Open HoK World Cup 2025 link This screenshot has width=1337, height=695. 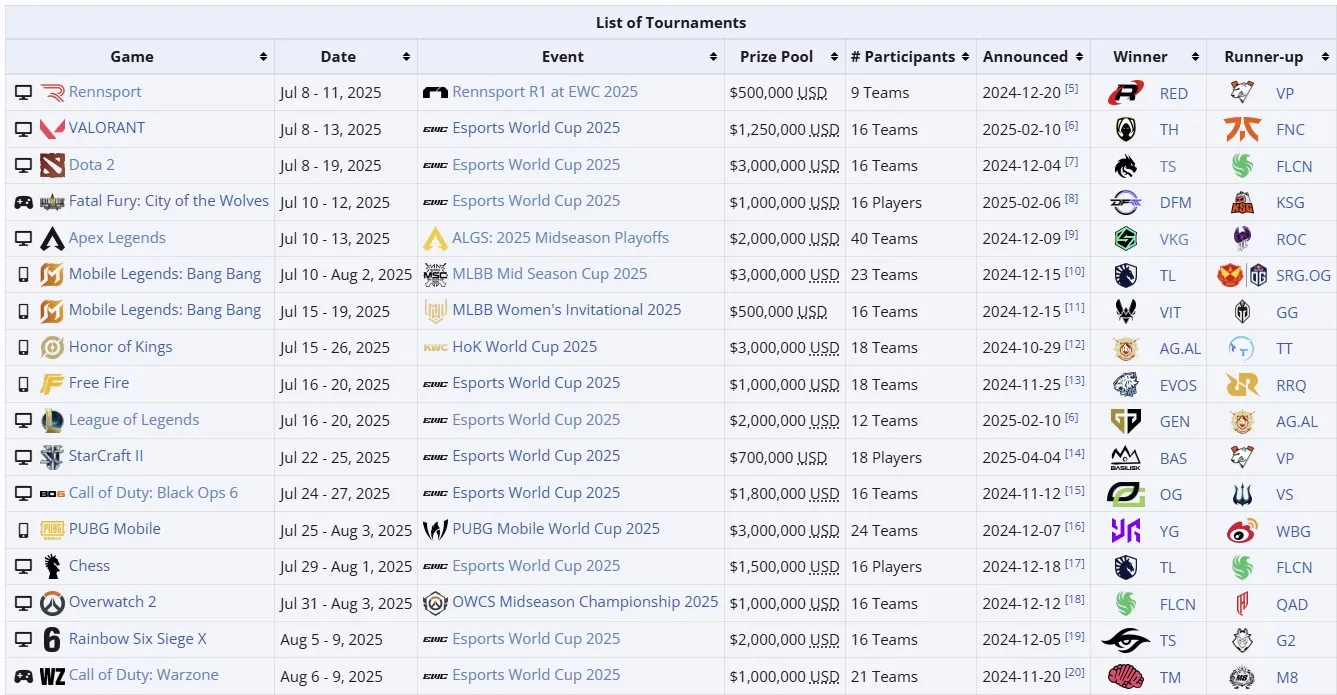coord(524,347)
